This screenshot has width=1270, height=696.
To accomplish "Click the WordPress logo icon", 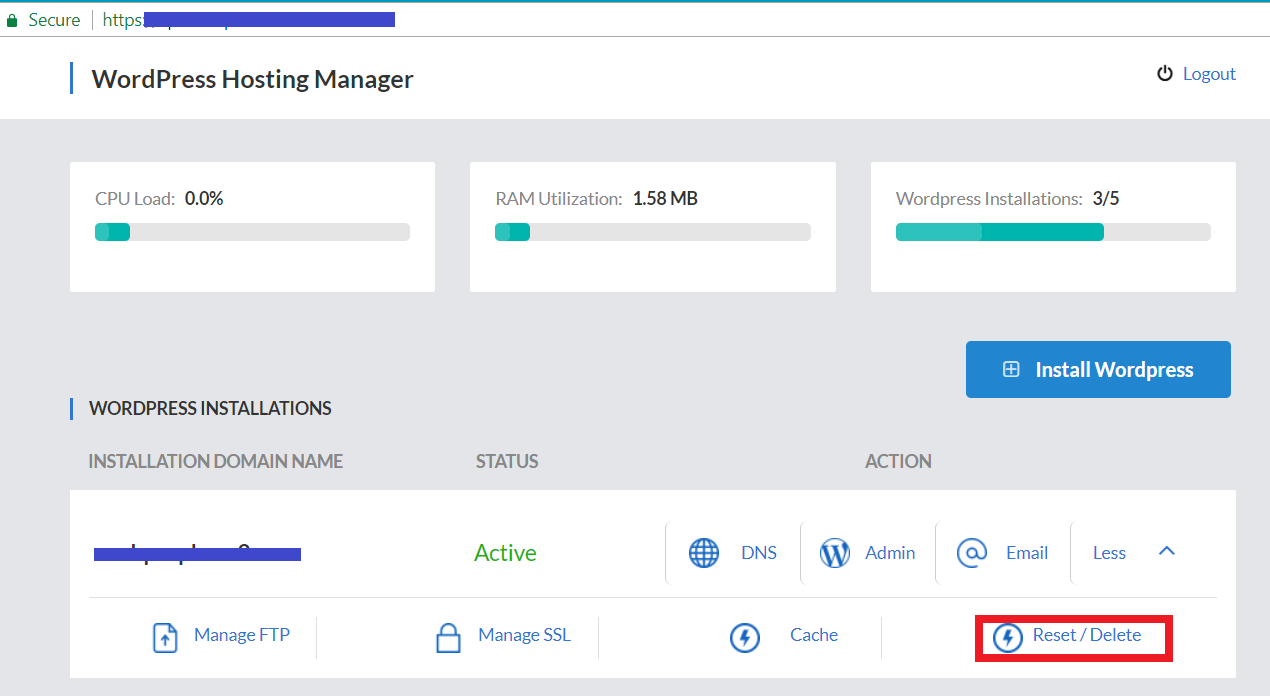I will click(x=834, y=553).
